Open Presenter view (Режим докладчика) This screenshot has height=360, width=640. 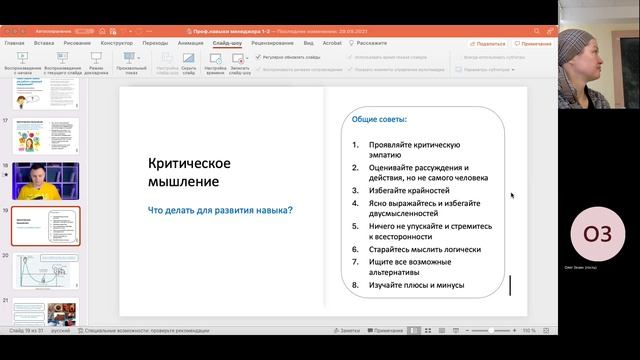click(x=96, y=62)
